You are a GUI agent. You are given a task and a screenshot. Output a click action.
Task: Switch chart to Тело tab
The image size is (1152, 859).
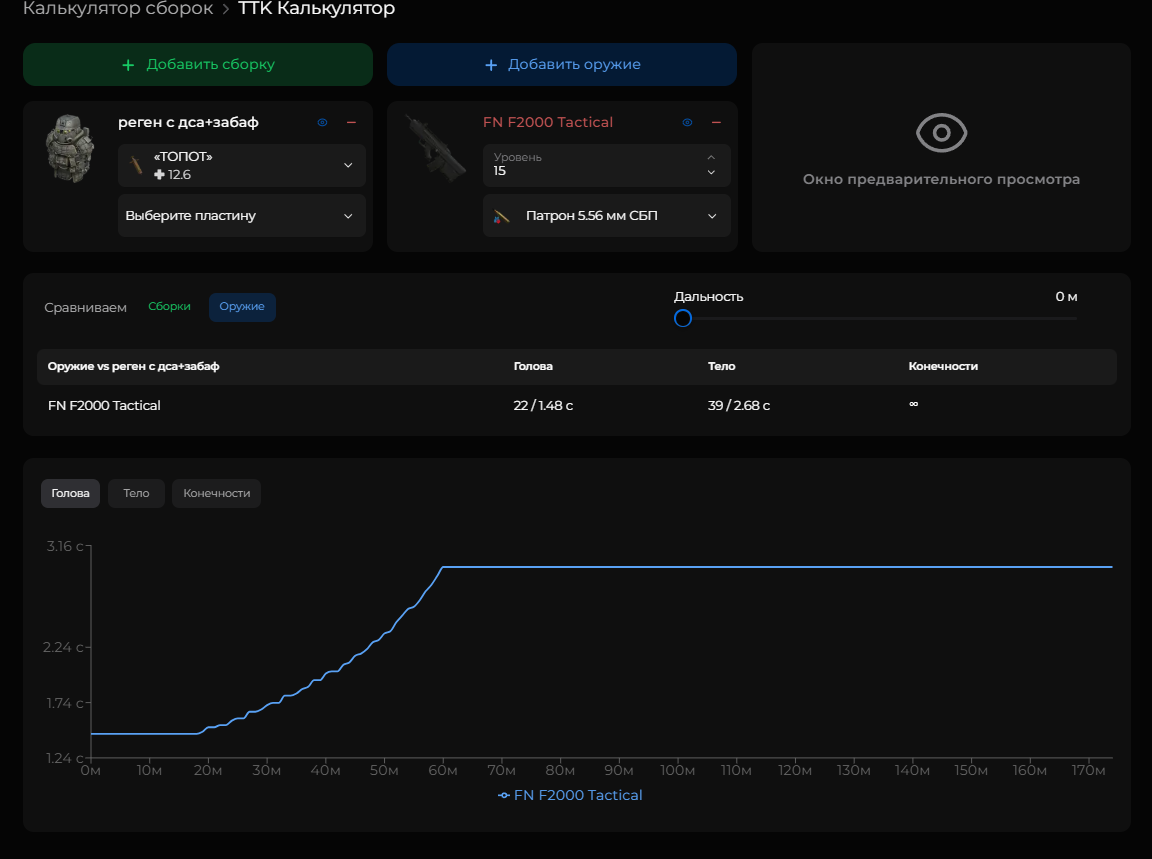tap(136, 494)
